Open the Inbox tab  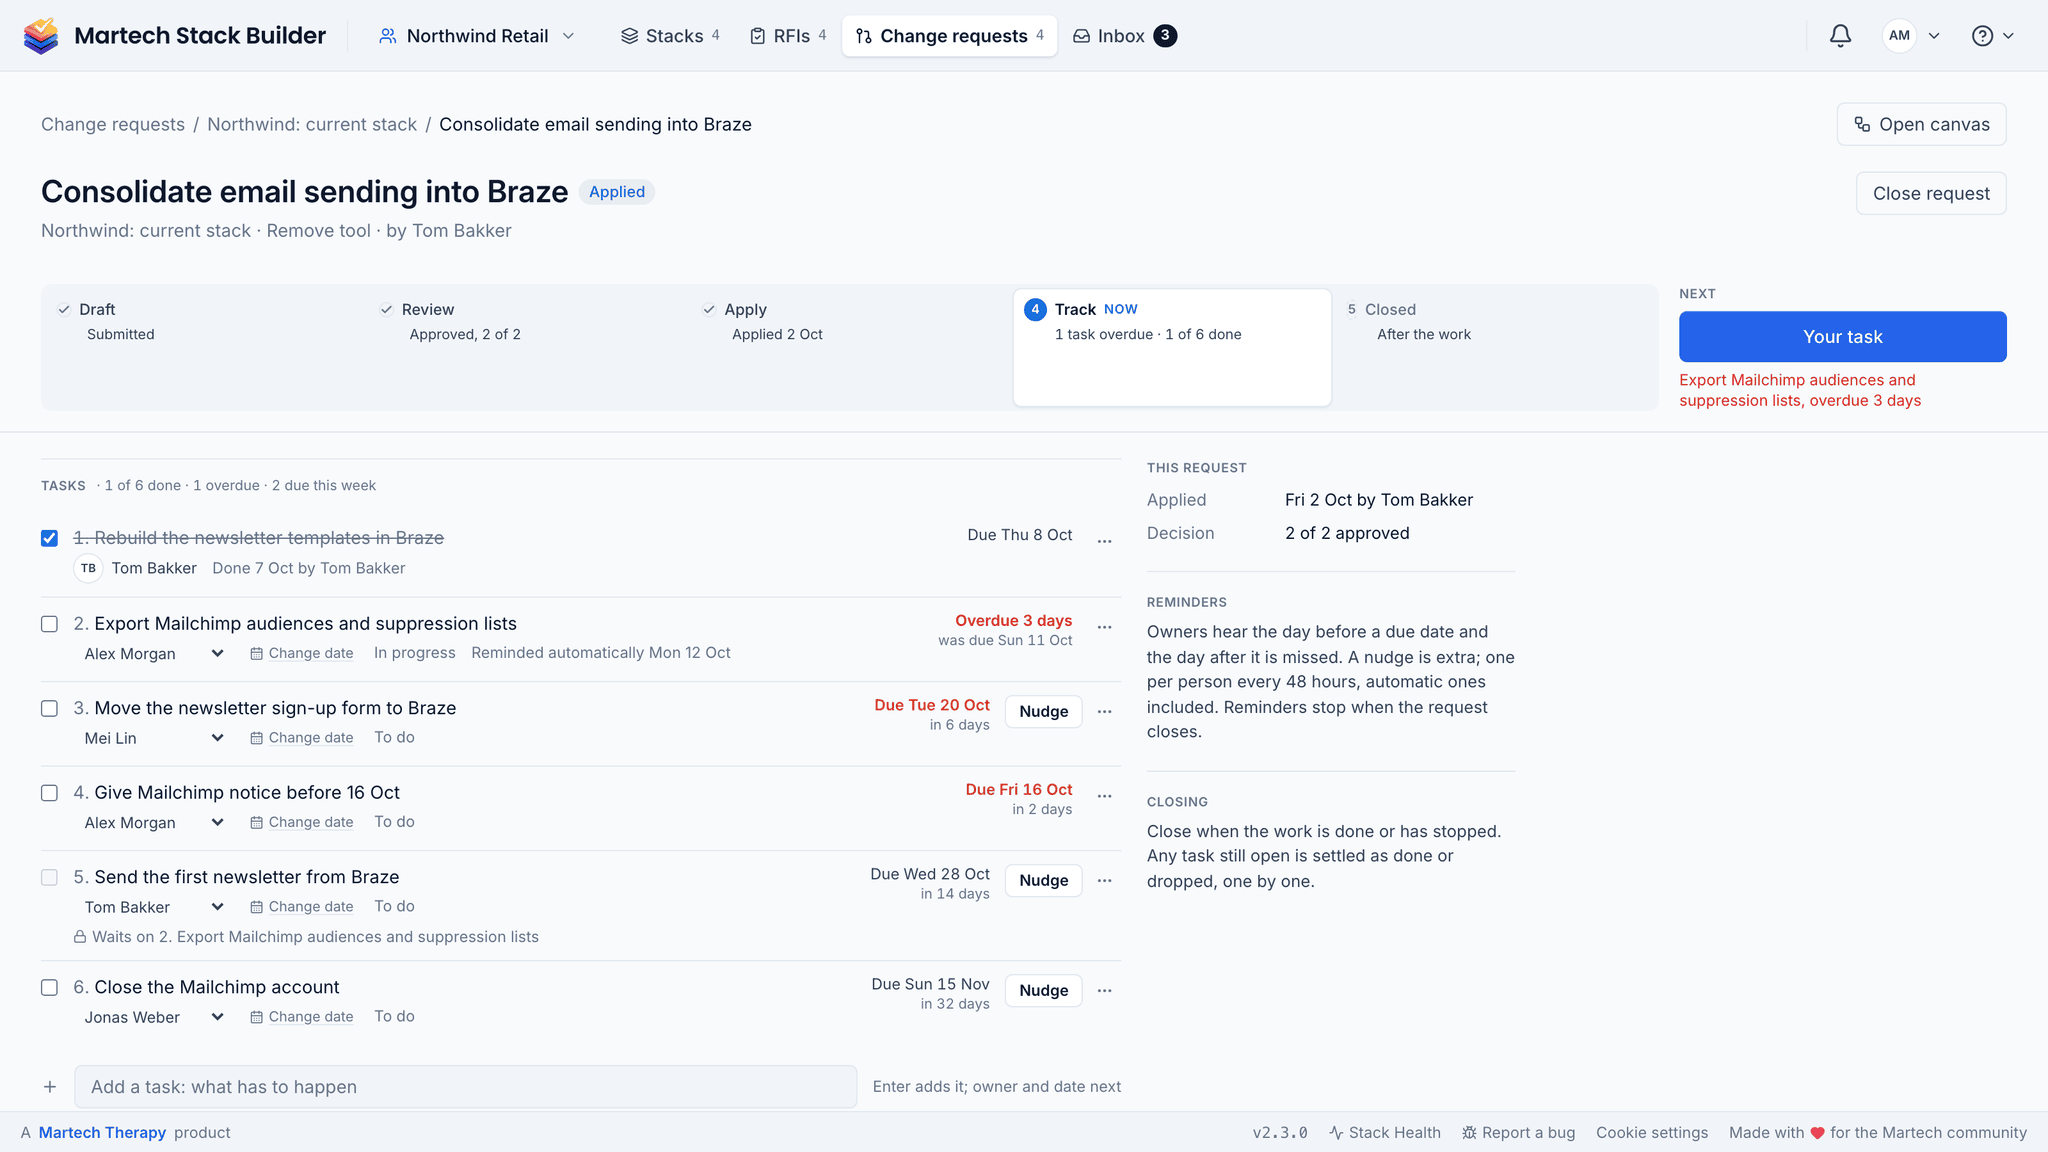tap(1124, 36)
